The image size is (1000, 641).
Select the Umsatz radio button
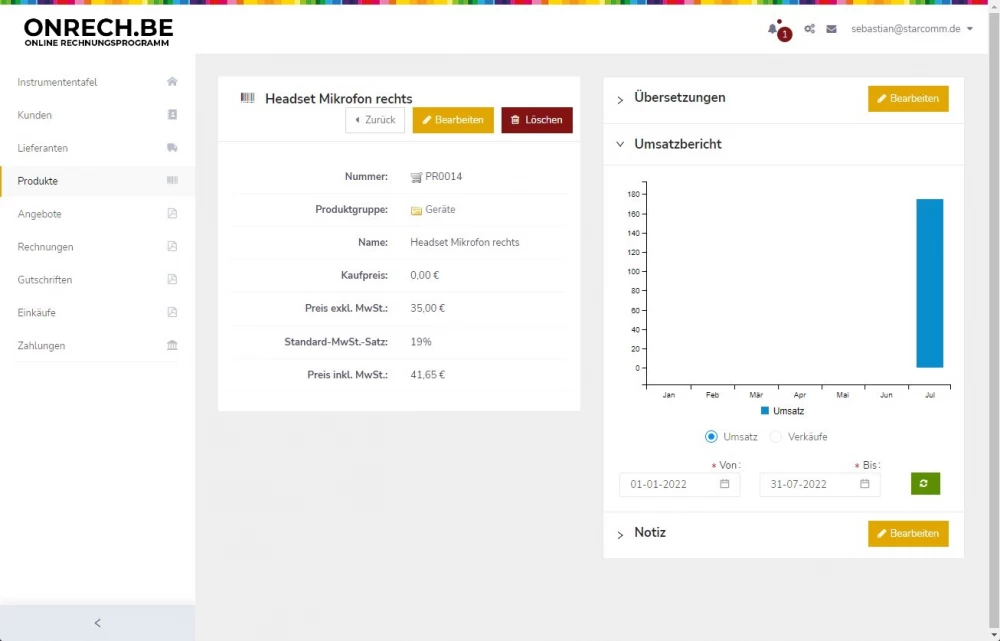click(x=711, y=436)
